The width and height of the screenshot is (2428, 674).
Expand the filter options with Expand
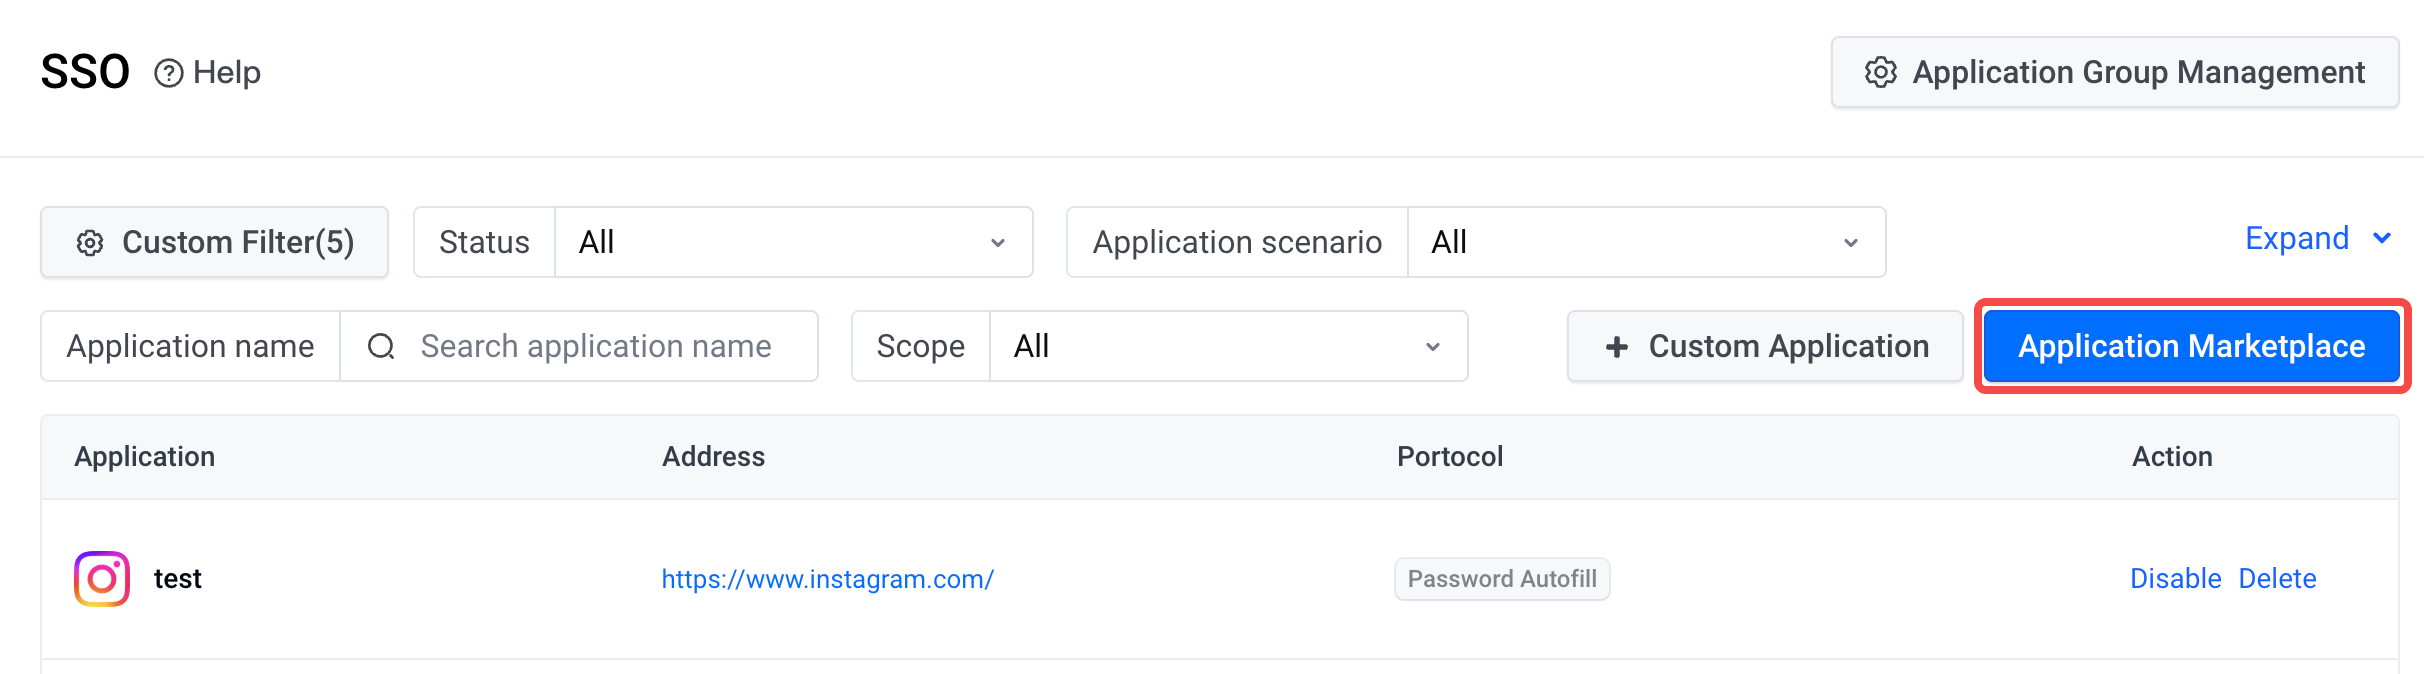point(2297,238)
